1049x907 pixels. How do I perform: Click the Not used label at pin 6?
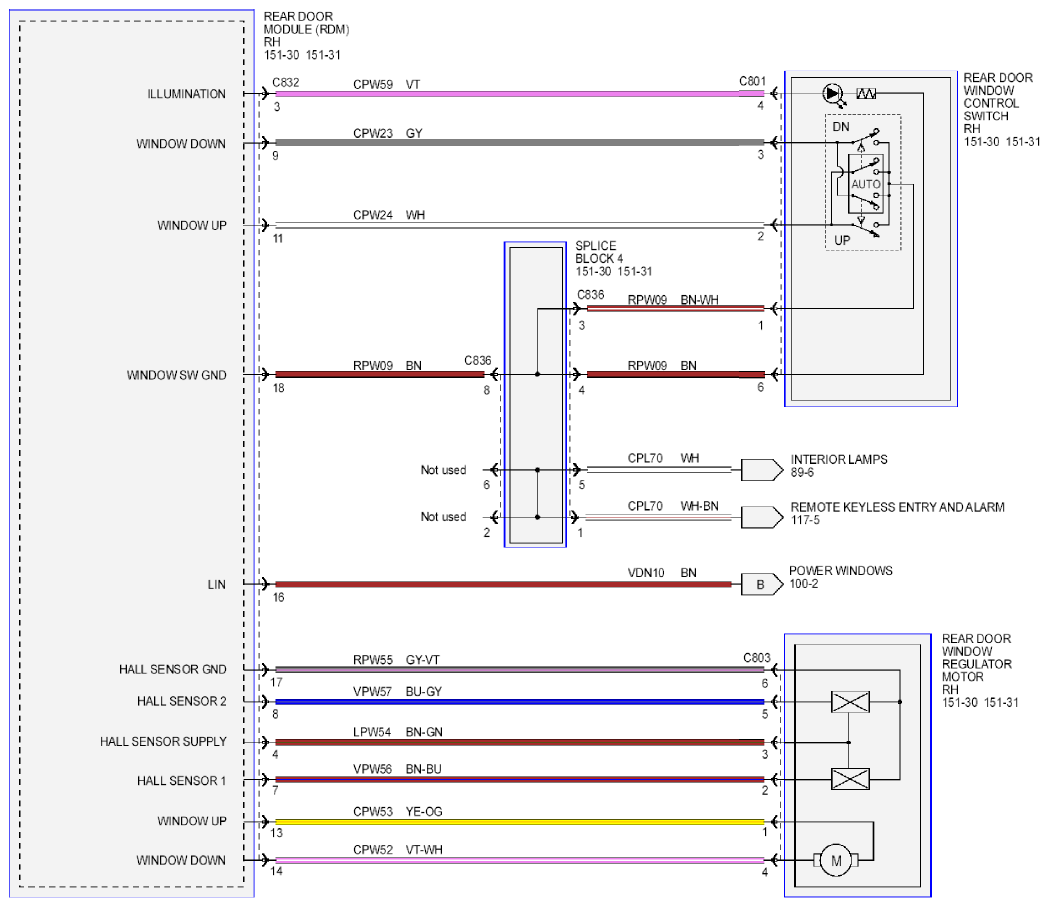[443, 470]
